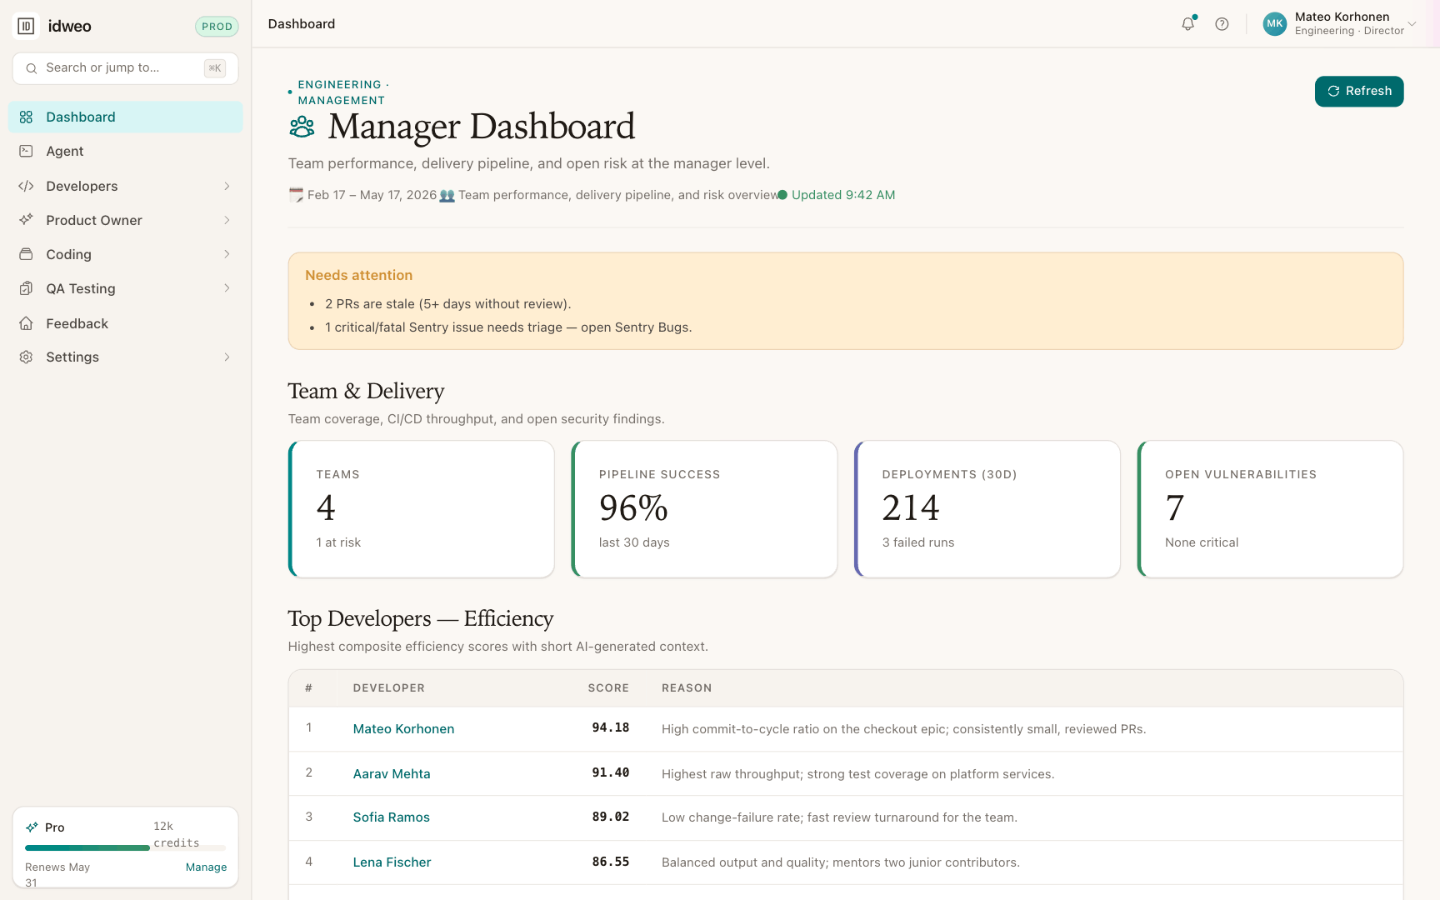Open the user account dropdown arrow
Viewport: 1440px width, 900px height.
[x=1412, y=24]
